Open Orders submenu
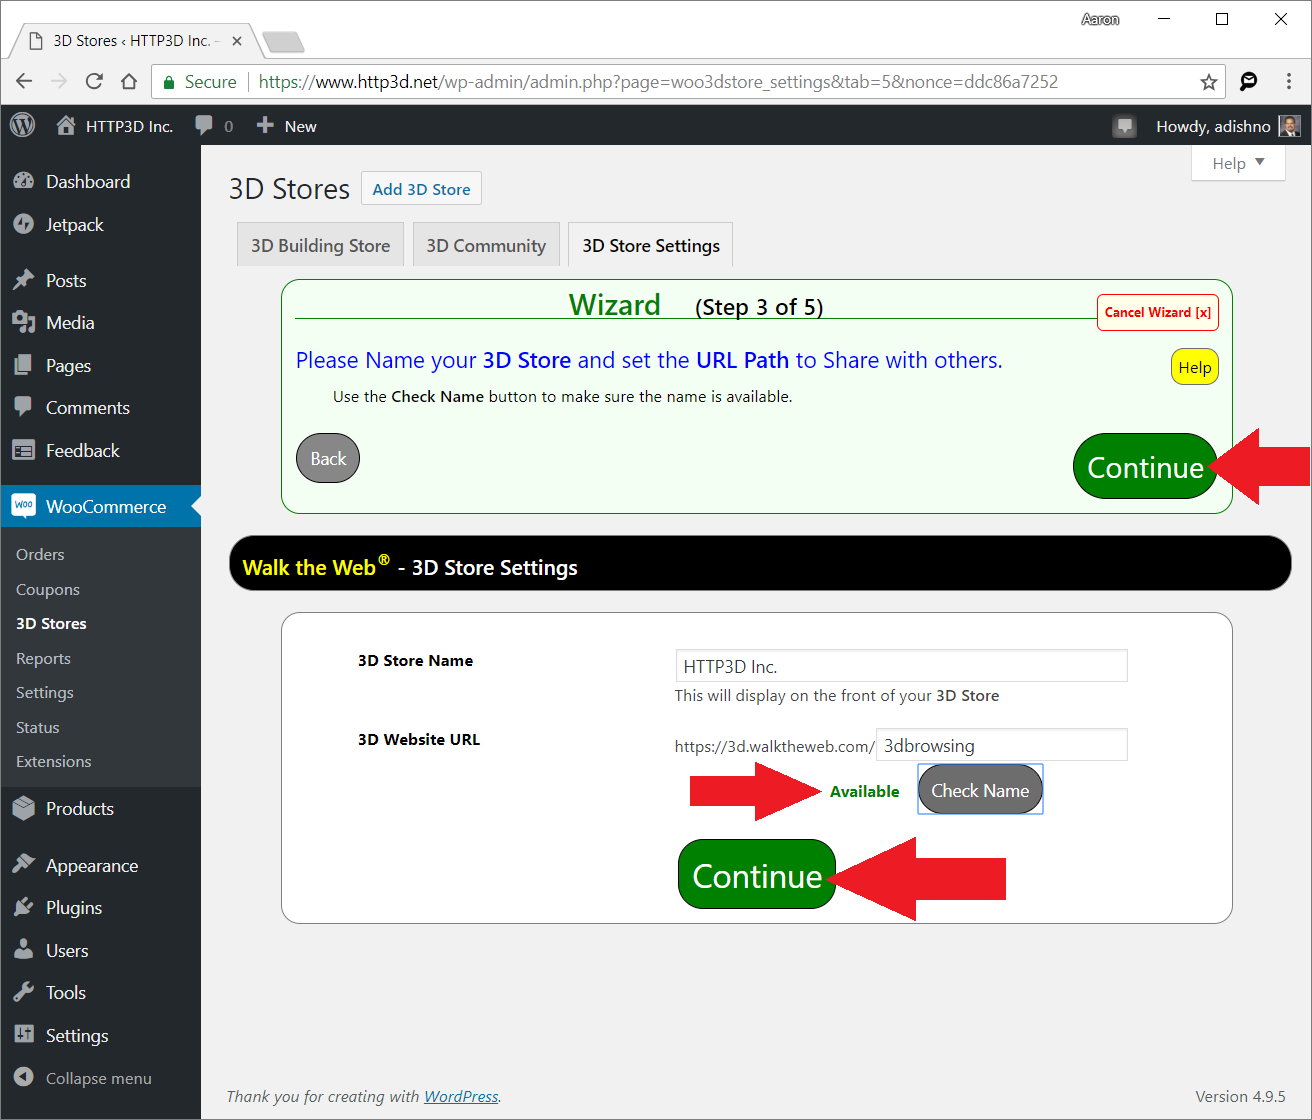Viewport: 1312px width, 1120px height. (x=40, y=554)
